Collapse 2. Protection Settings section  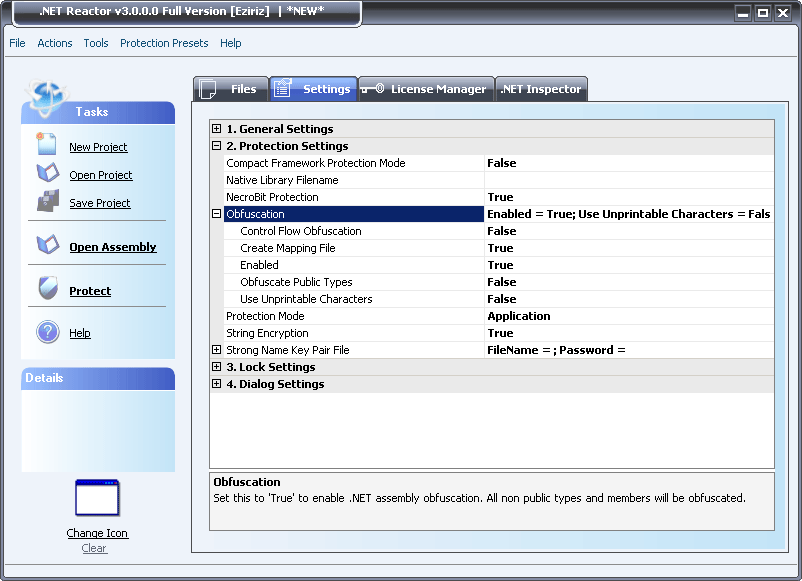pyautogui.click(x=216, y=146)
